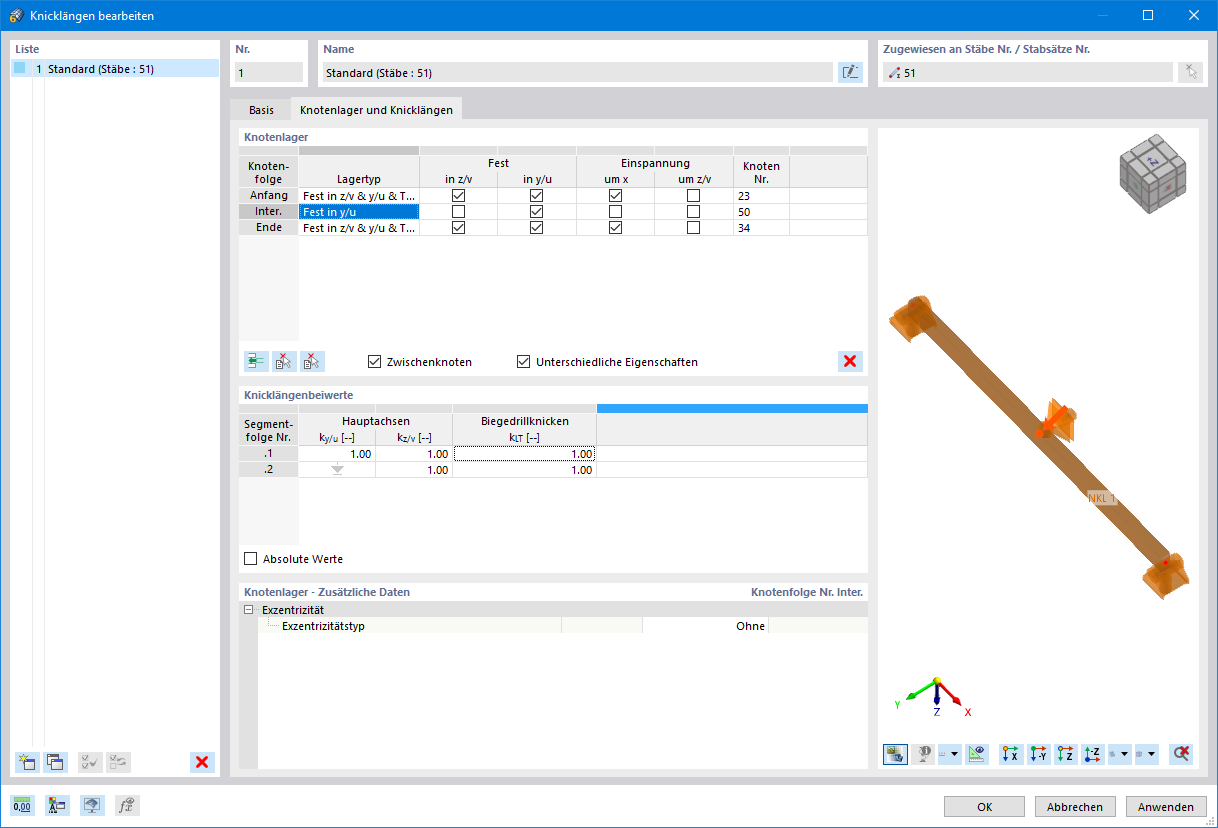Open the Lagertyp cell 'Fest in y/u' dropdown
Viewport: 1218px width, 828px height.
pos(358,212)
